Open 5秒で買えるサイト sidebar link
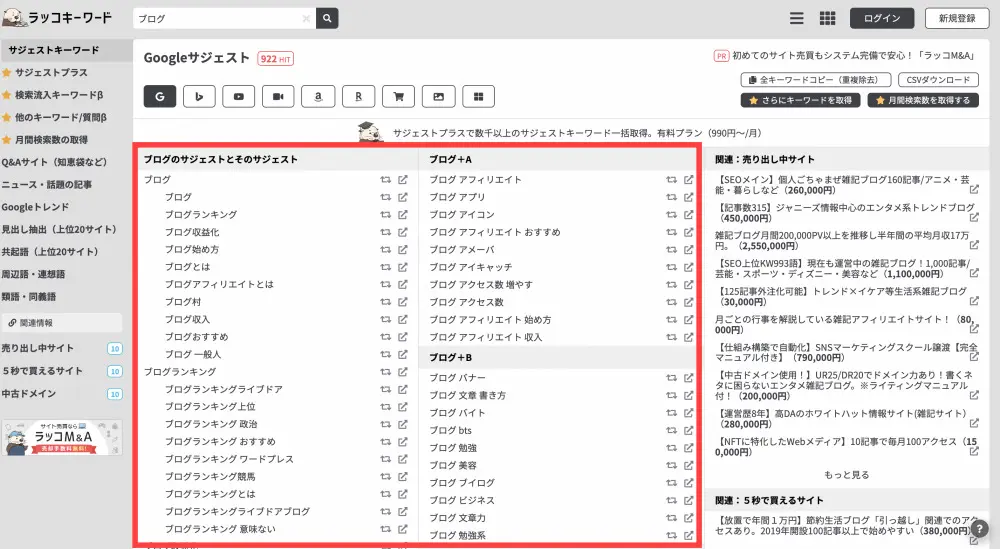Screen dimensions: 1000x549 [x=42, y=370]
